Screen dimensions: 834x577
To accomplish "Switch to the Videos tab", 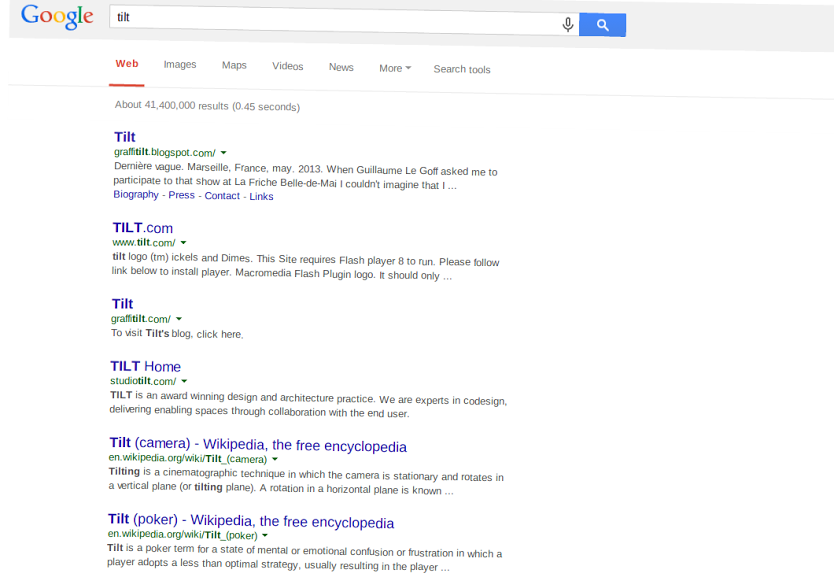I will tap(288, 66).
